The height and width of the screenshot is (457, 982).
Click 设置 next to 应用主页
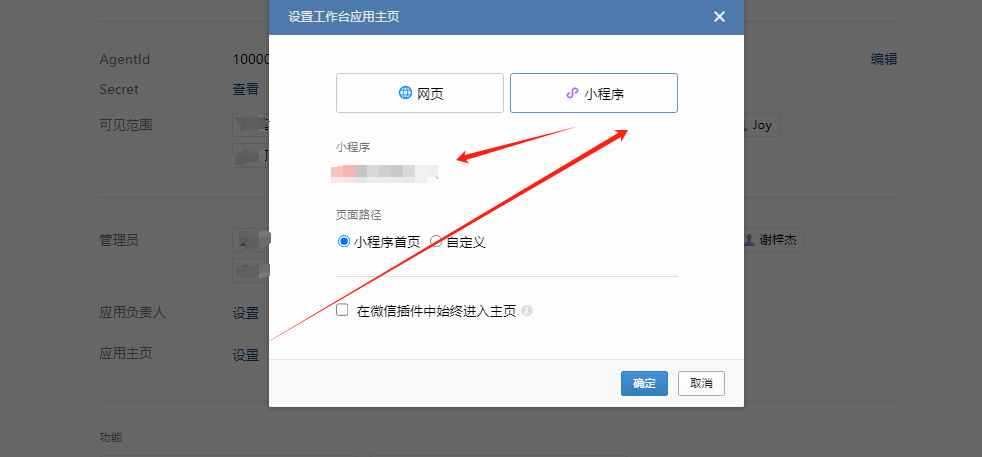pos(246,354)
